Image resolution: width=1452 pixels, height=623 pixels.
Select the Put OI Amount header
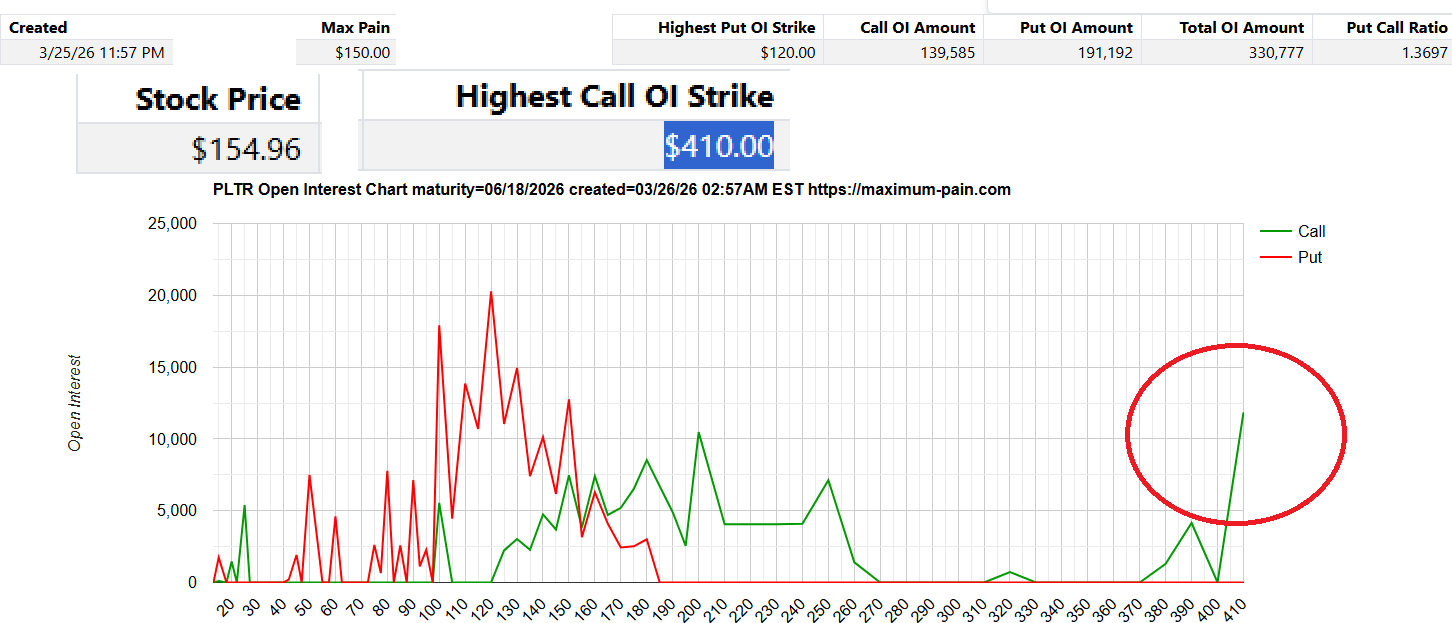point(1062,28)
